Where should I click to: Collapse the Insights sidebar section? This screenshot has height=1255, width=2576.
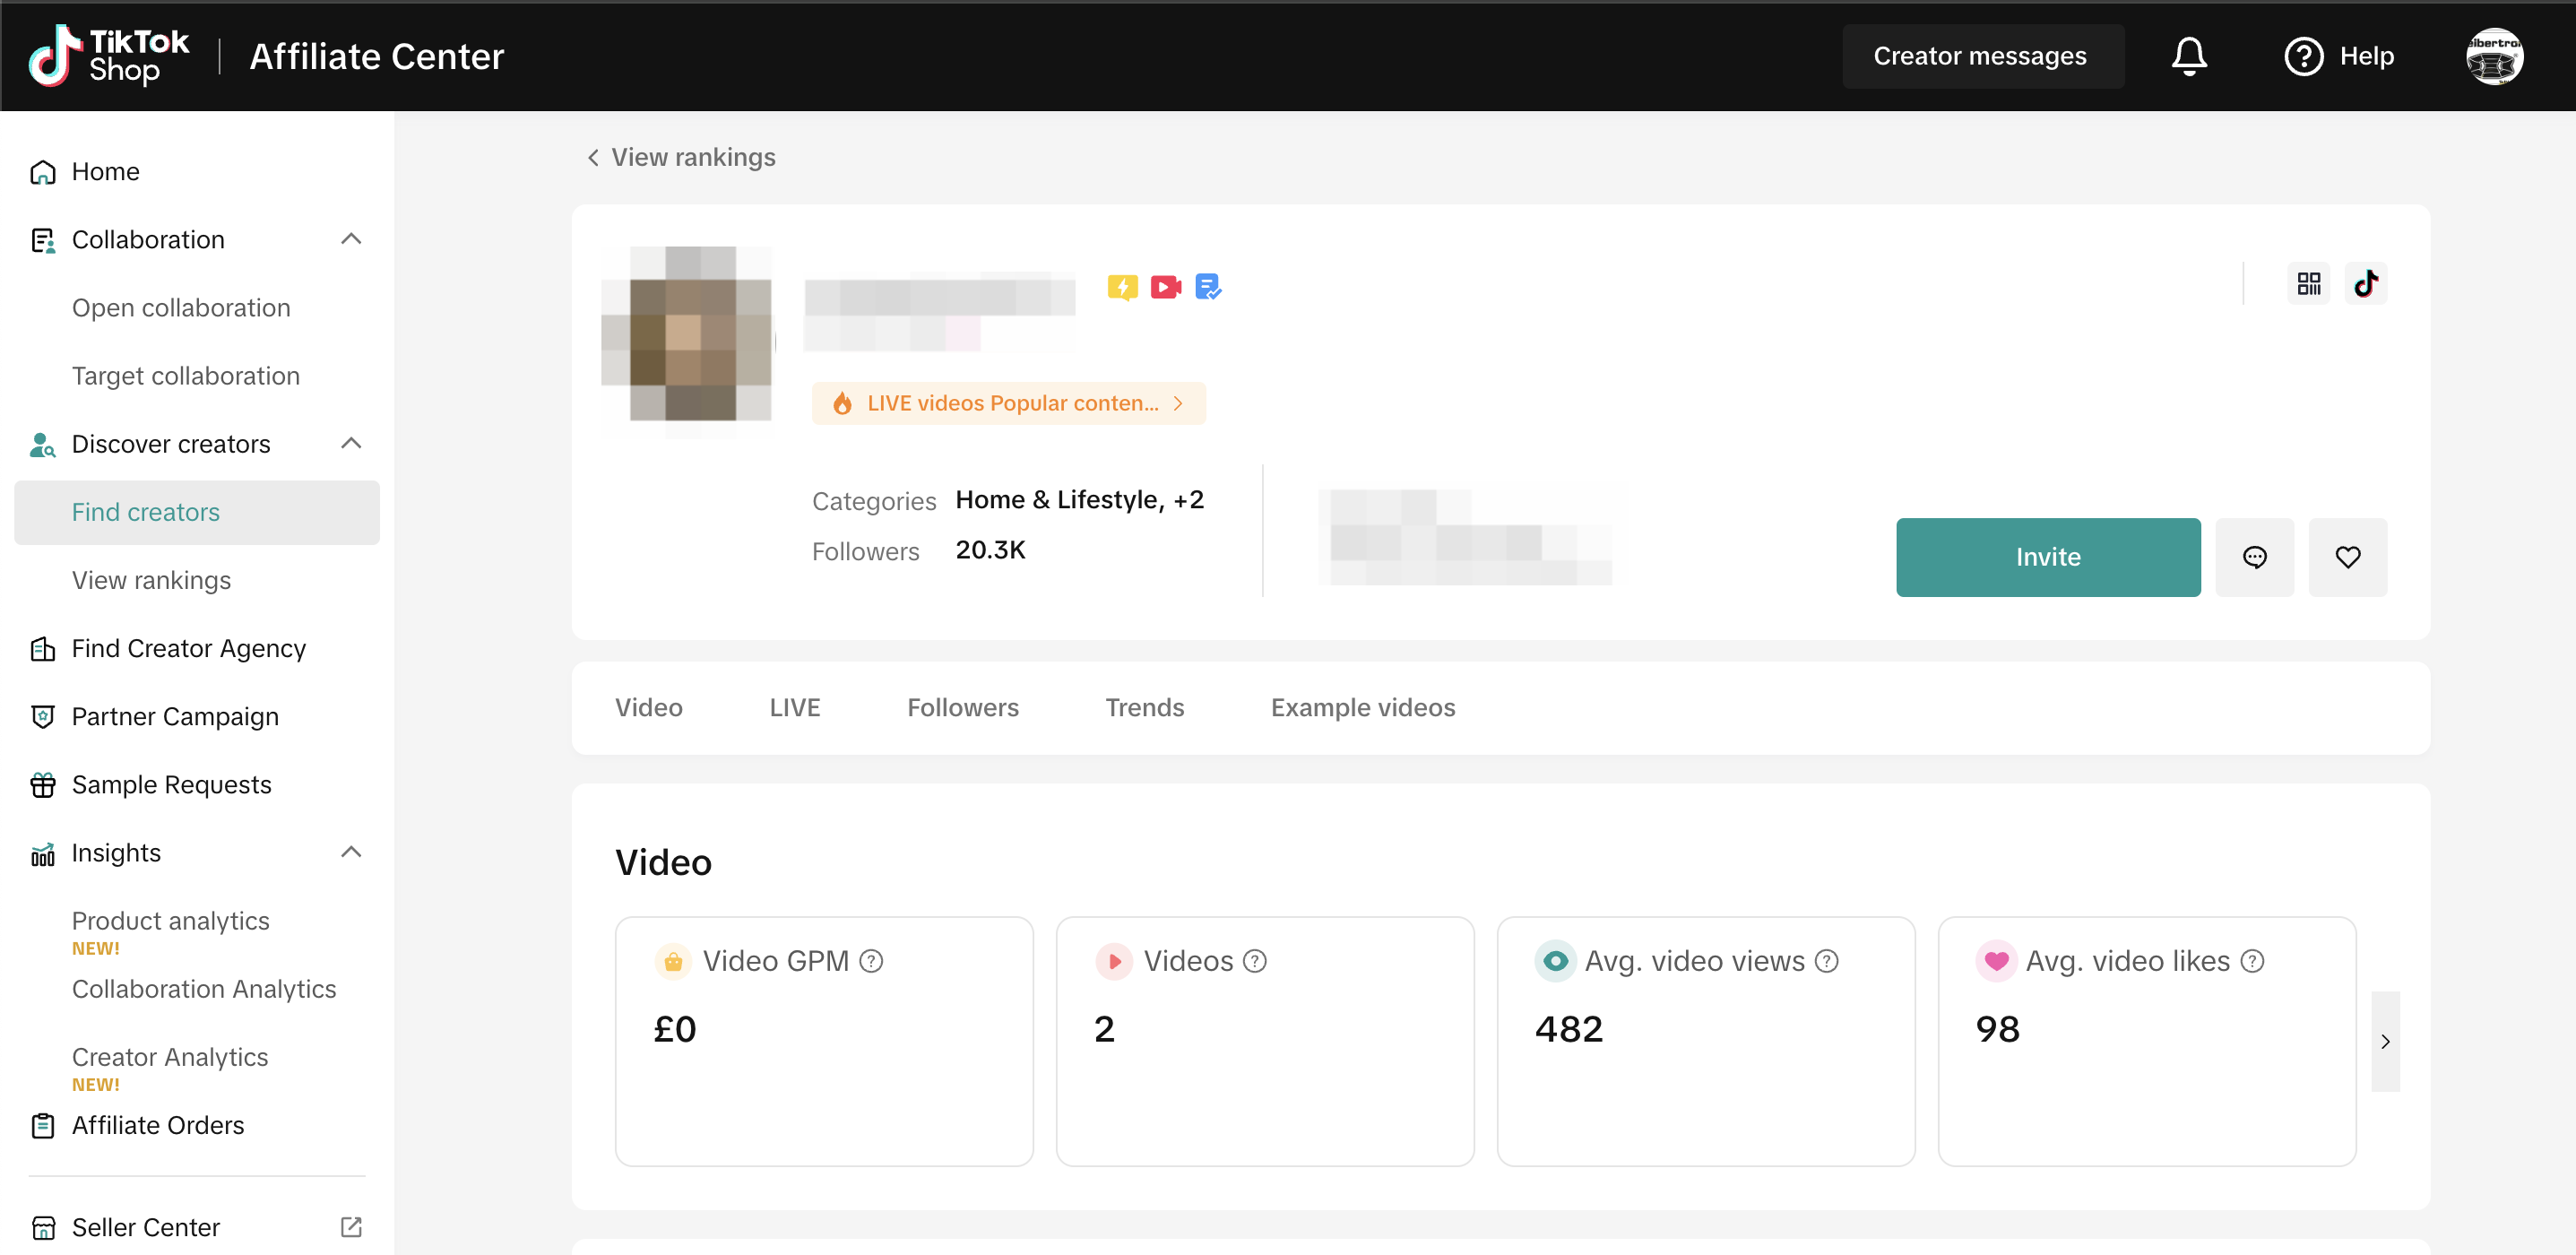(x=351, y=852)
